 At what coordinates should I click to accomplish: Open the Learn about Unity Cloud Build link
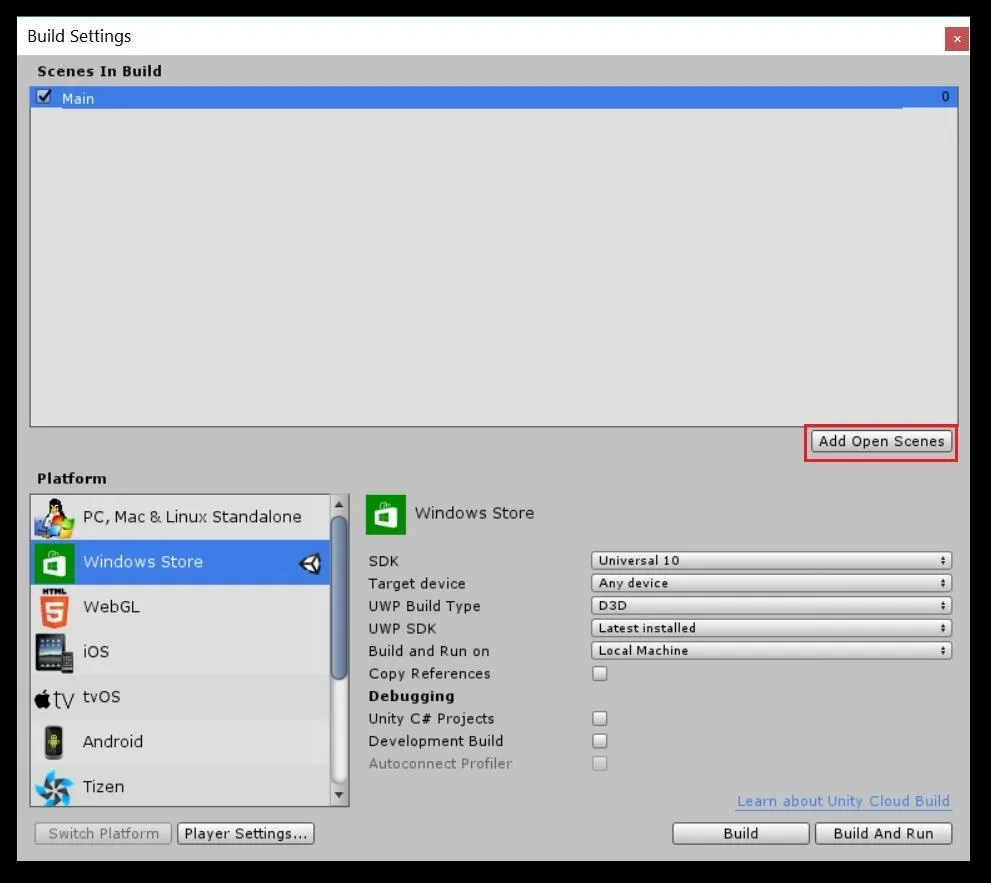(x=843, y=801)
